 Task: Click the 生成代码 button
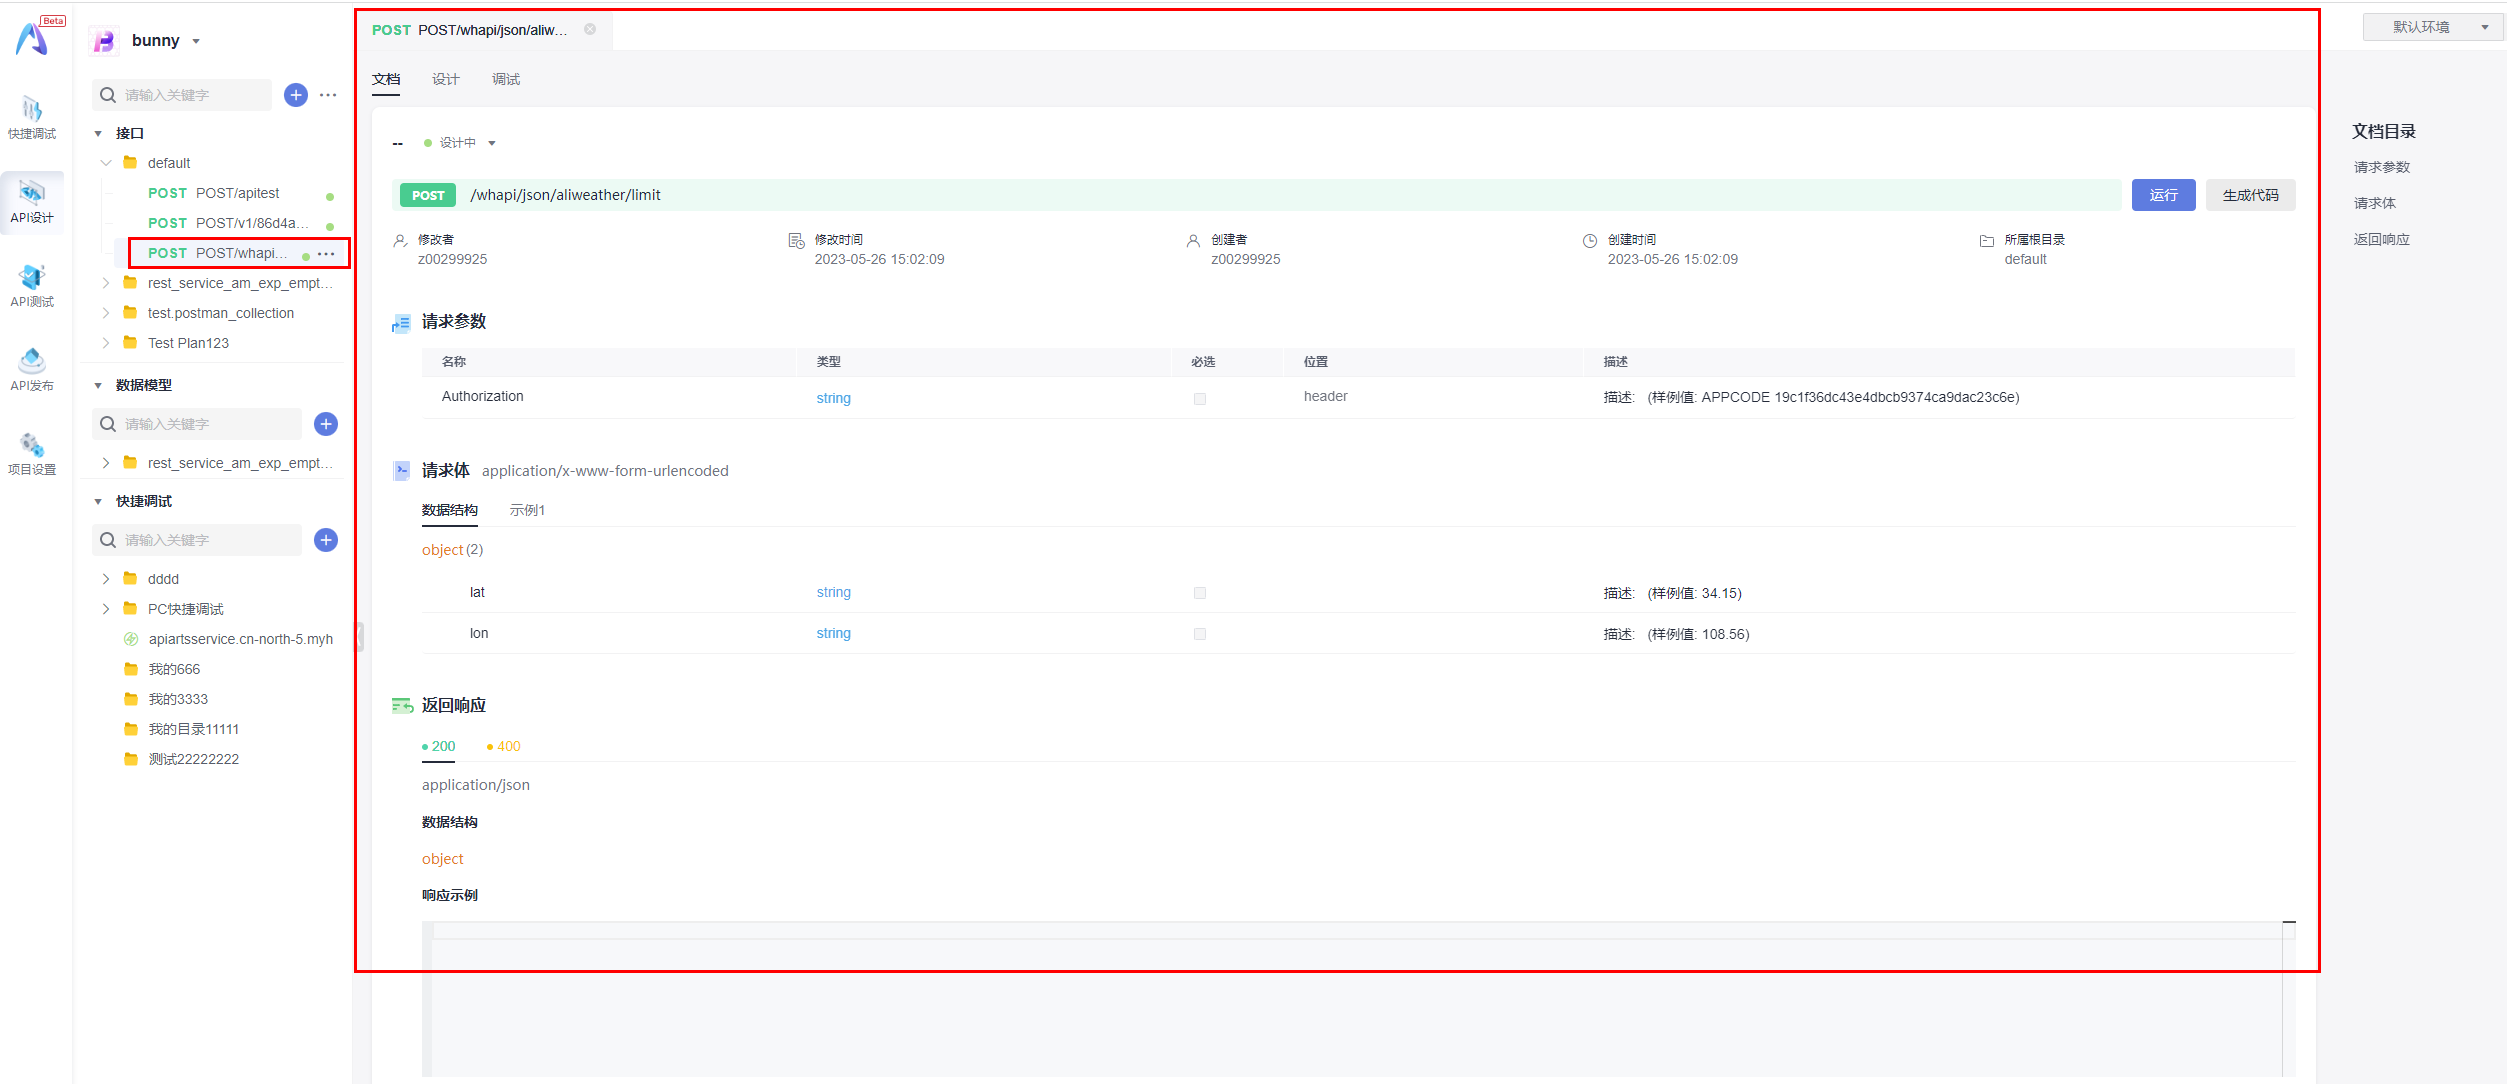point(2250,195)
